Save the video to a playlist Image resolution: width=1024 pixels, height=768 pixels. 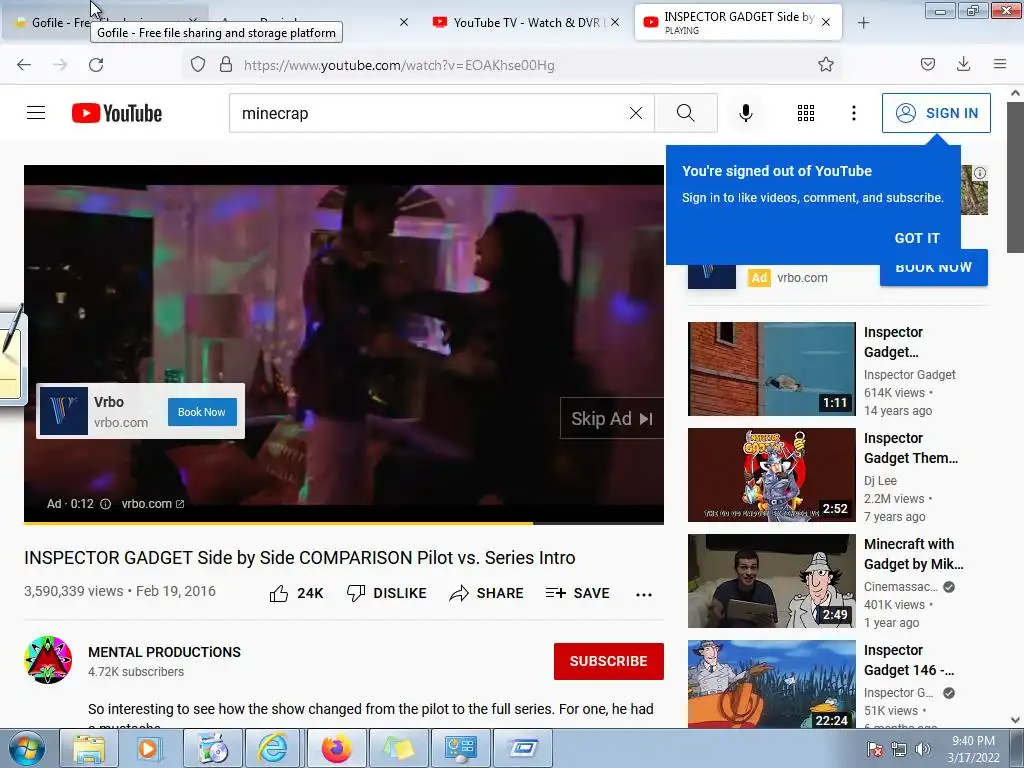578,593
